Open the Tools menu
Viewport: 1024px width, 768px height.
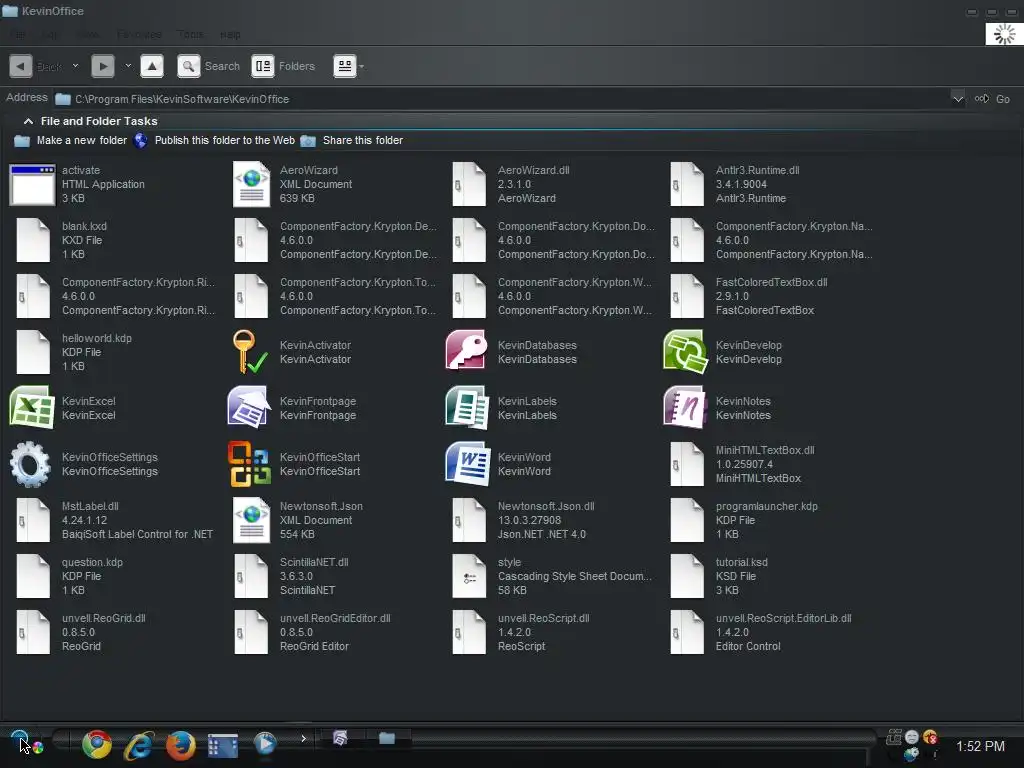pos(191,35)
